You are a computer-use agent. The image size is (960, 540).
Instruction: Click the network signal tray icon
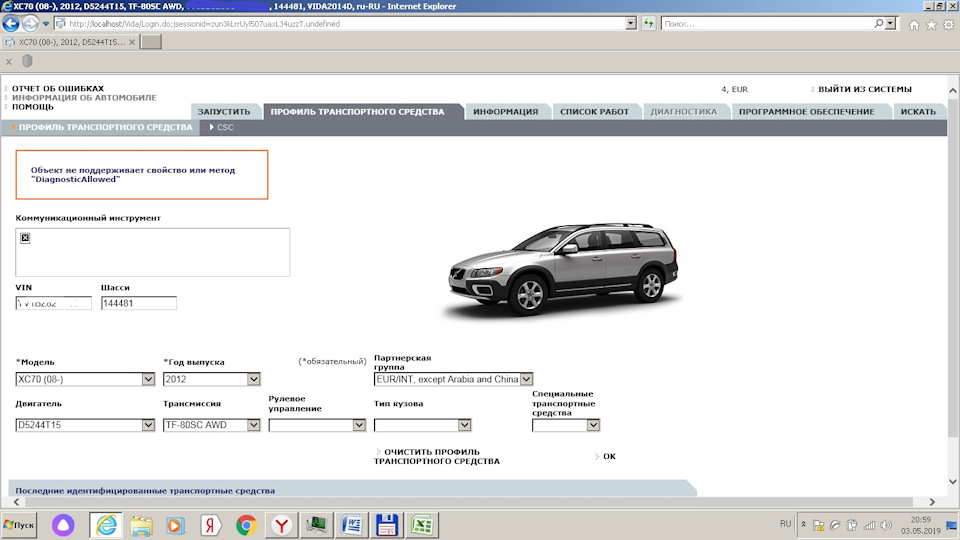point(869,525)
